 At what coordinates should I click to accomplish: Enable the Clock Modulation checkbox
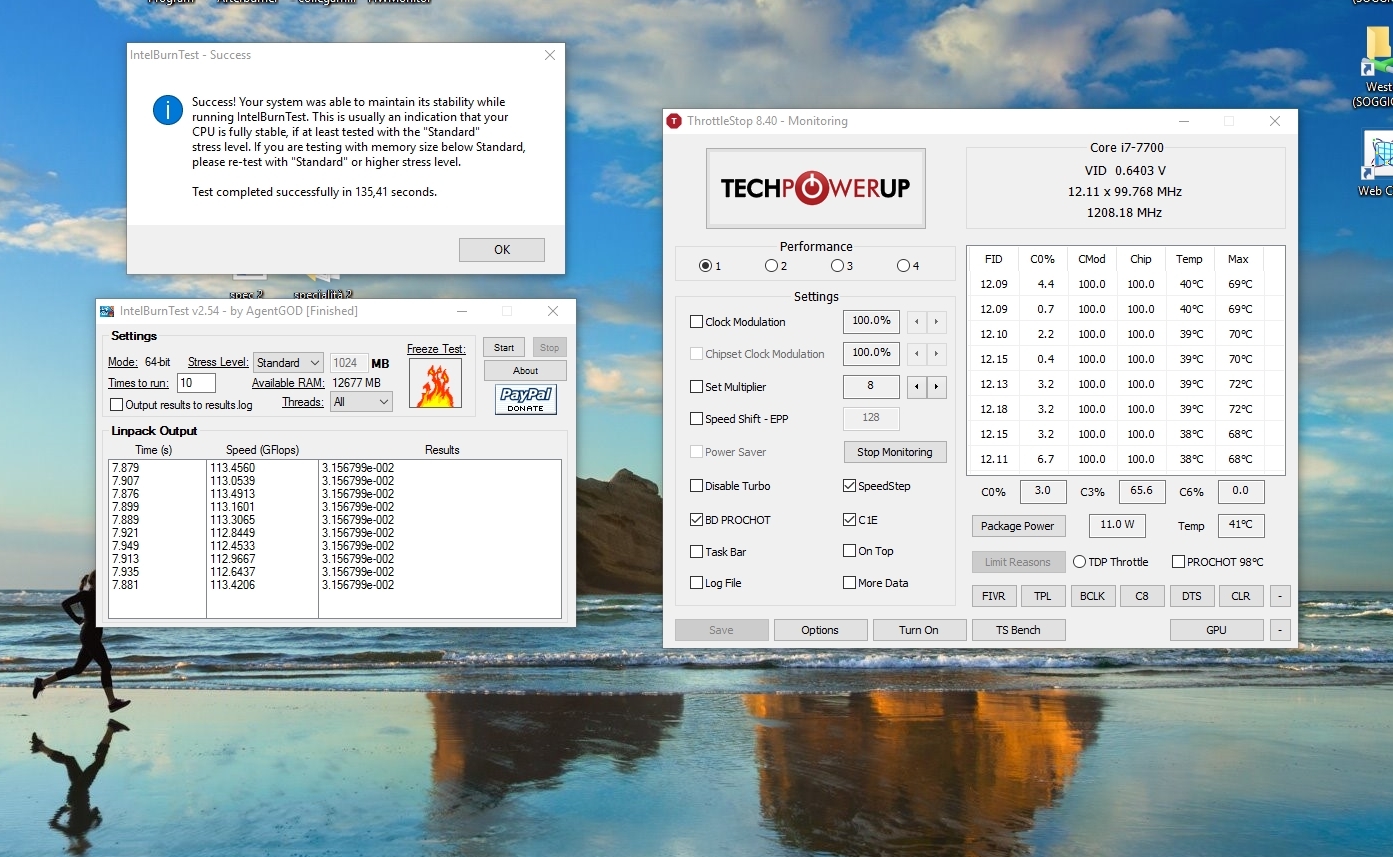click(x=696, y=322)
